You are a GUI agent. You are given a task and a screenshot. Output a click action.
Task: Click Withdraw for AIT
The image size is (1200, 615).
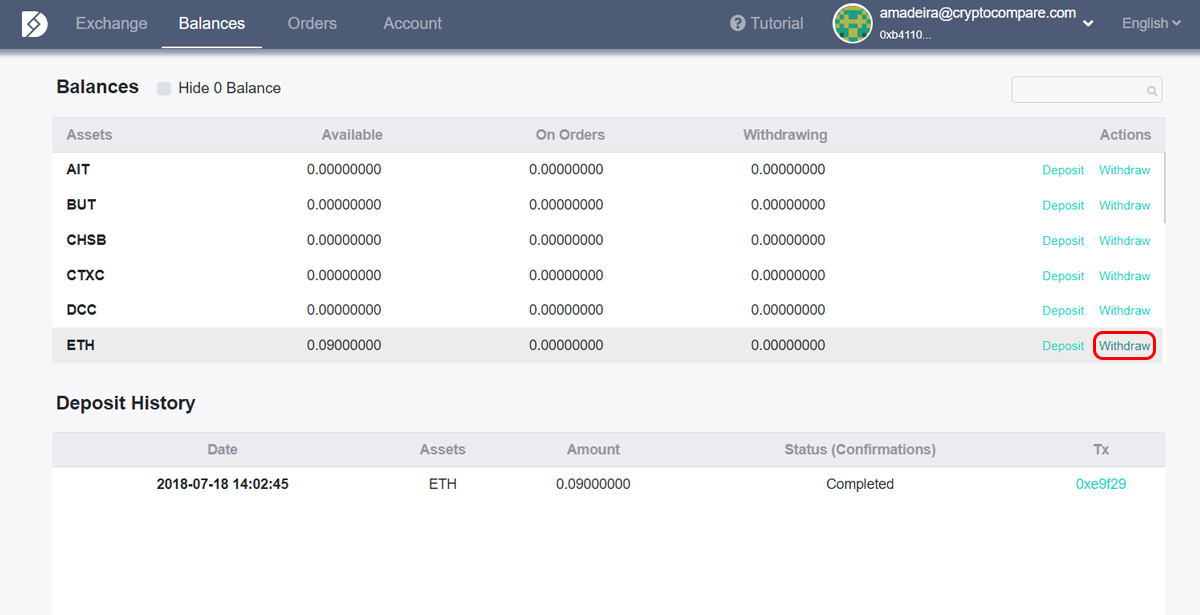coord(1125,170)
